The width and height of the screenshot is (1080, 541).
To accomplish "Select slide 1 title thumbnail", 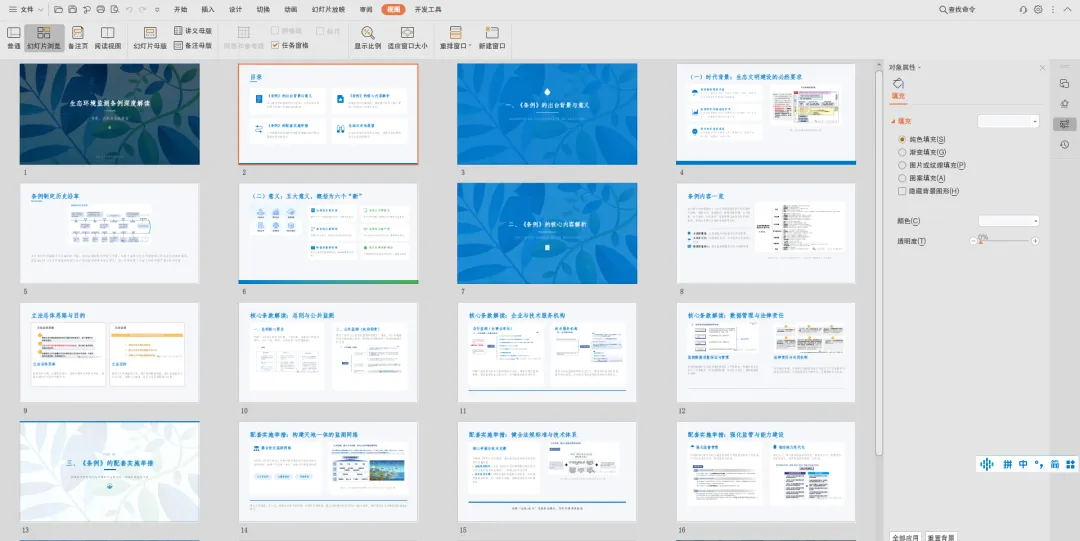I will (x=110, y=114).
